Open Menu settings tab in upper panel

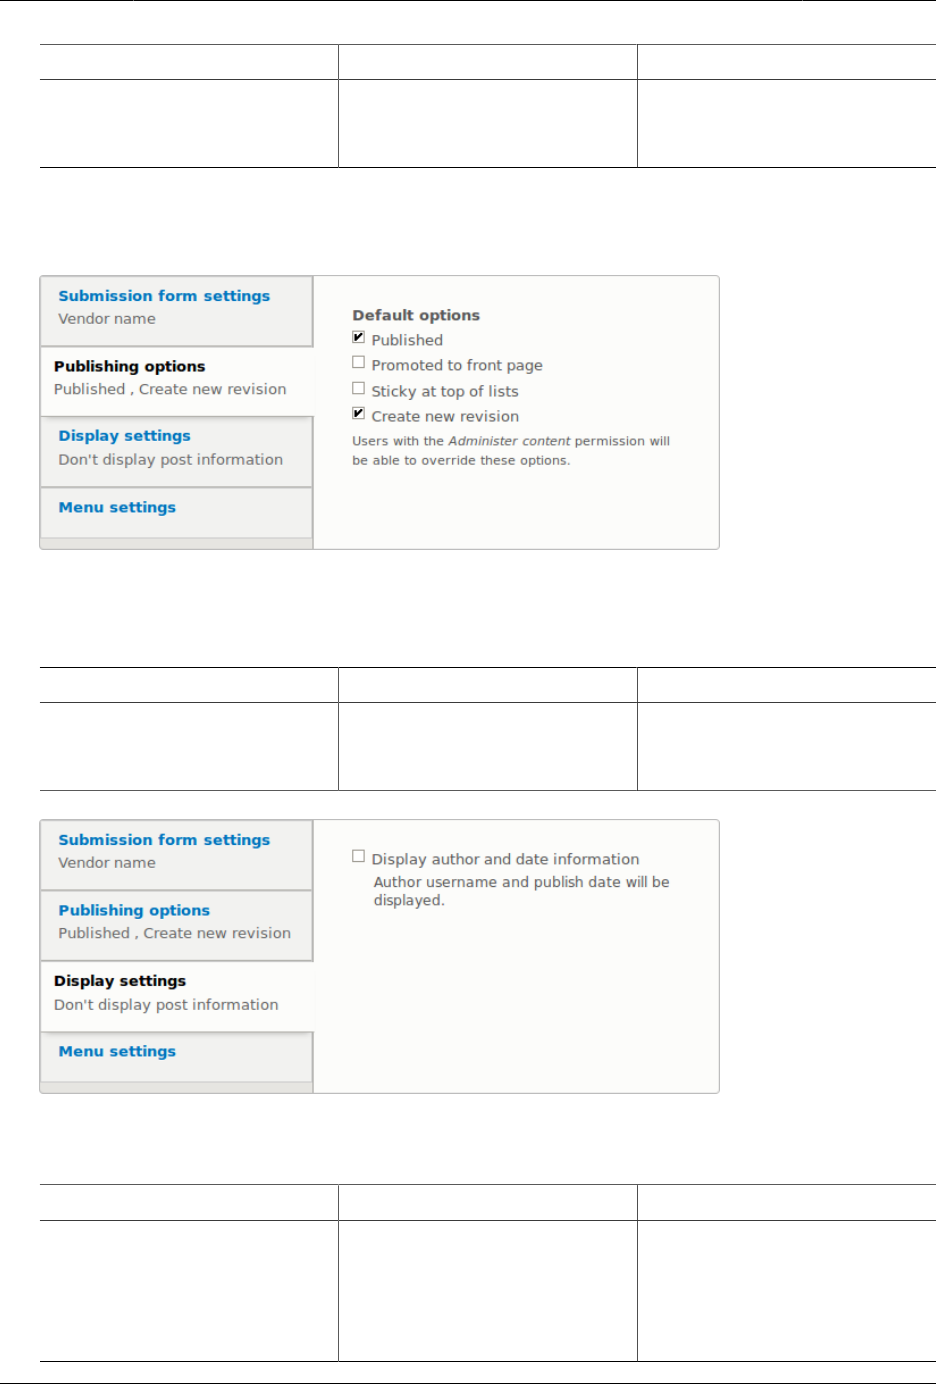tap(117, 507)
